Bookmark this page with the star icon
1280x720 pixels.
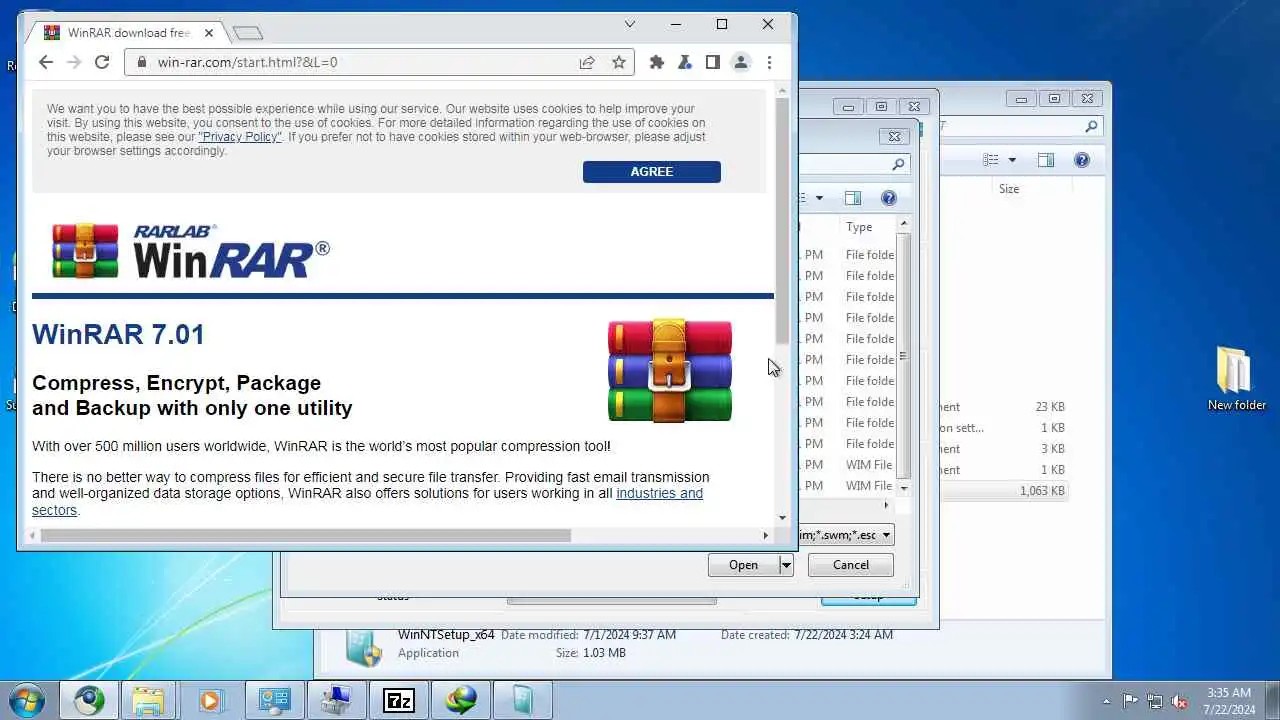(x=619, y=62)
